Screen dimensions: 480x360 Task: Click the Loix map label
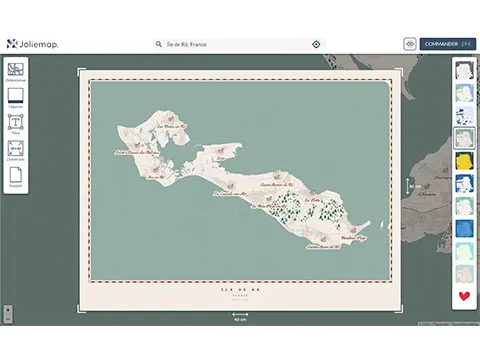[221, 158]
